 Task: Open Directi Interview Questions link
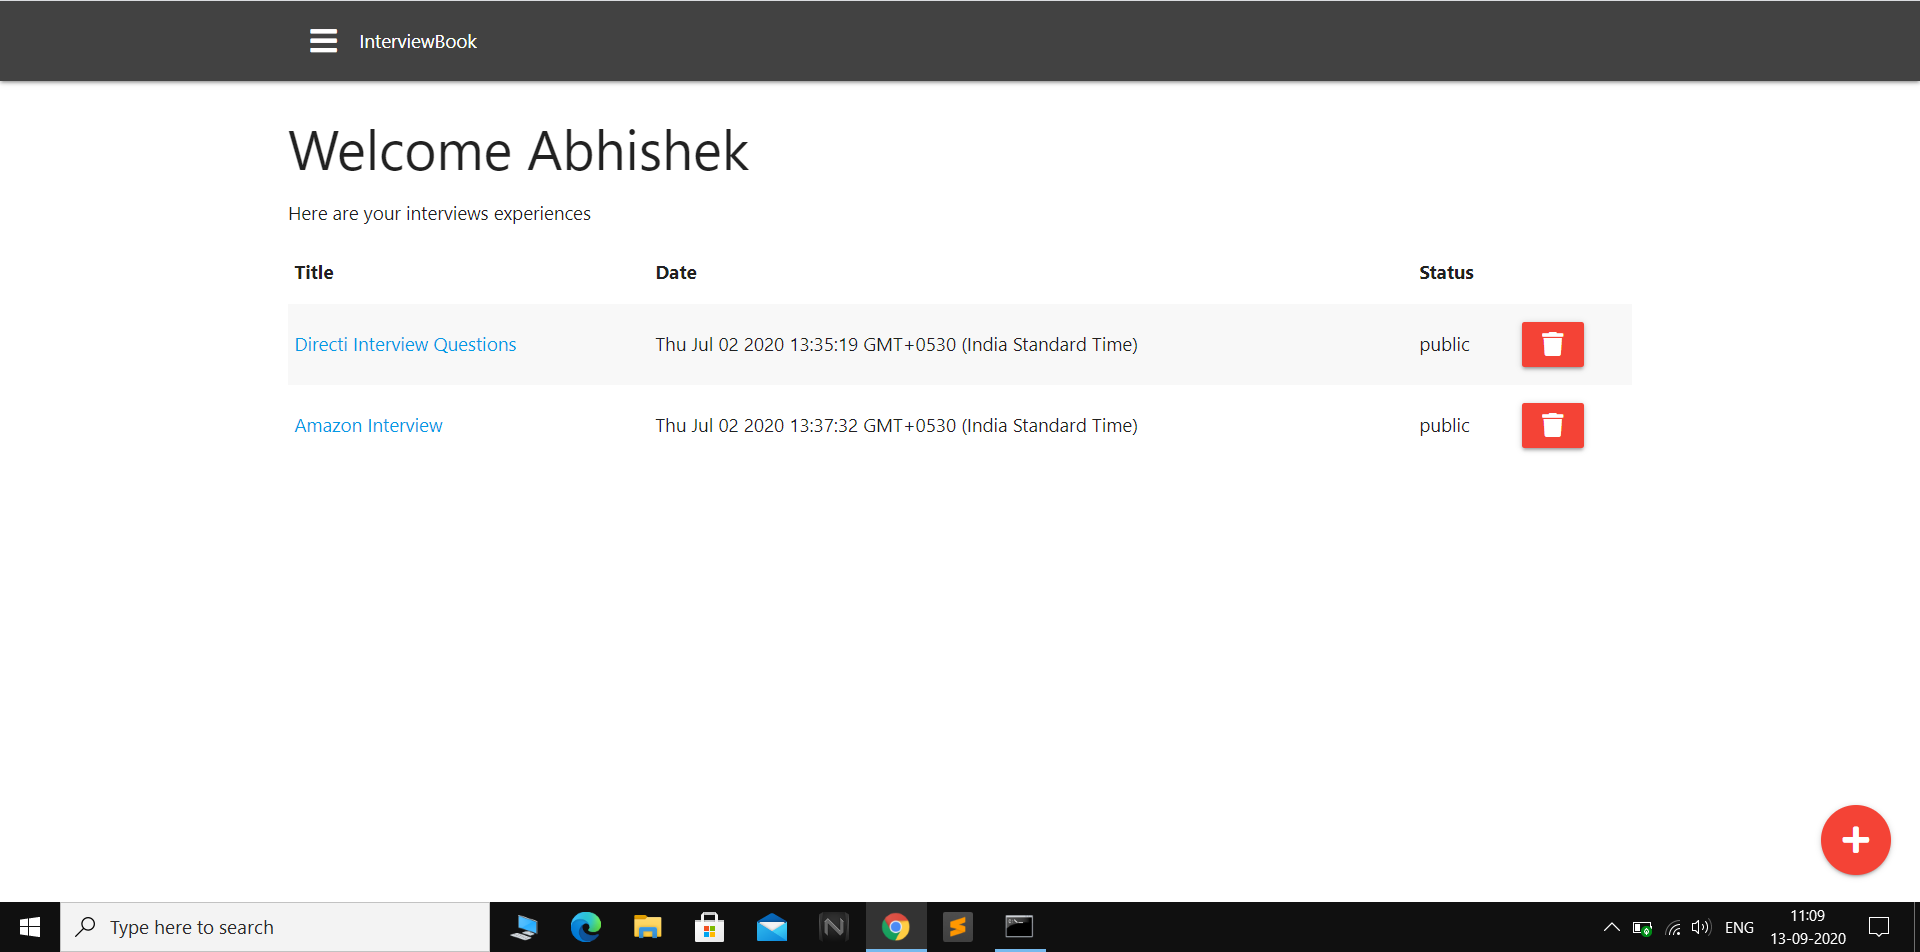point(405,344)
